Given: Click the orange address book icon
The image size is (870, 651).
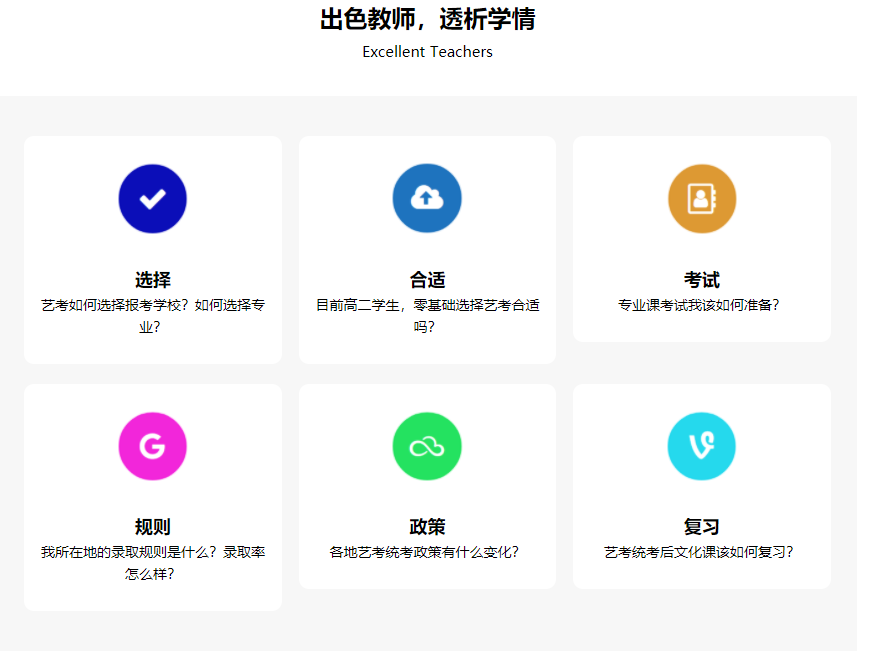Looking at the screenshot, I should tap(701, 199).
